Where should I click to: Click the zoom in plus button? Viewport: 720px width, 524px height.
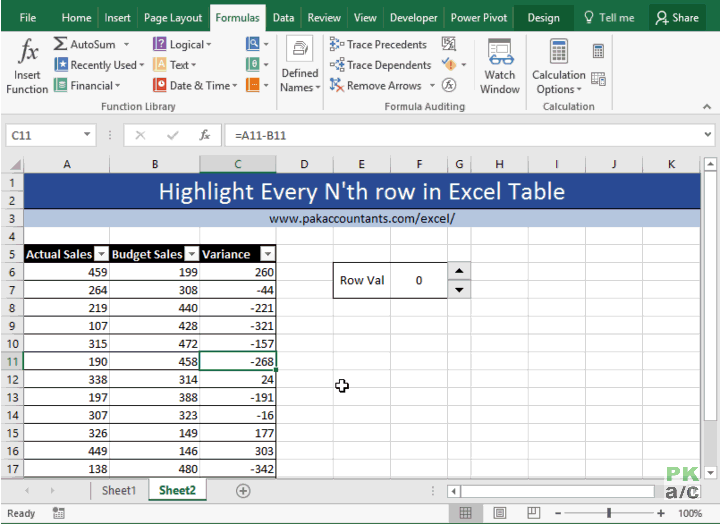661,513
